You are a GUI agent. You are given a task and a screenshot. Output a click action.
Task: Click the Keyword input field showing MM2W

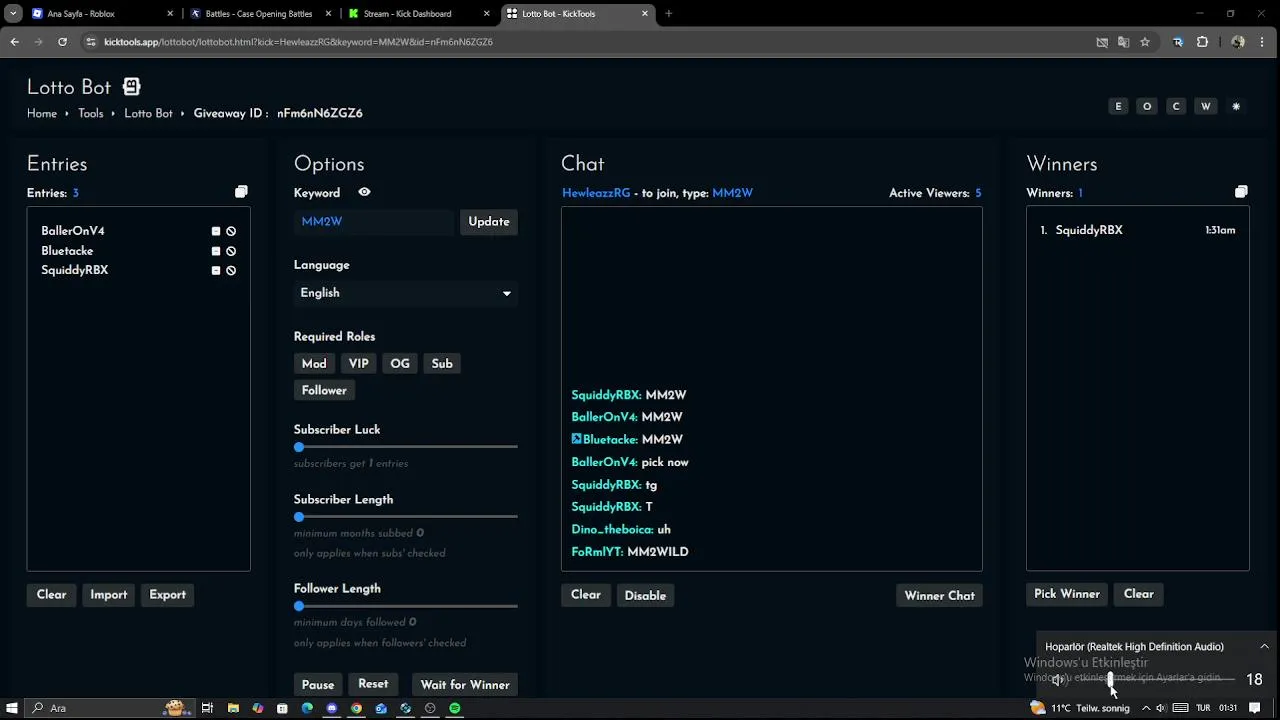point(374,222)
